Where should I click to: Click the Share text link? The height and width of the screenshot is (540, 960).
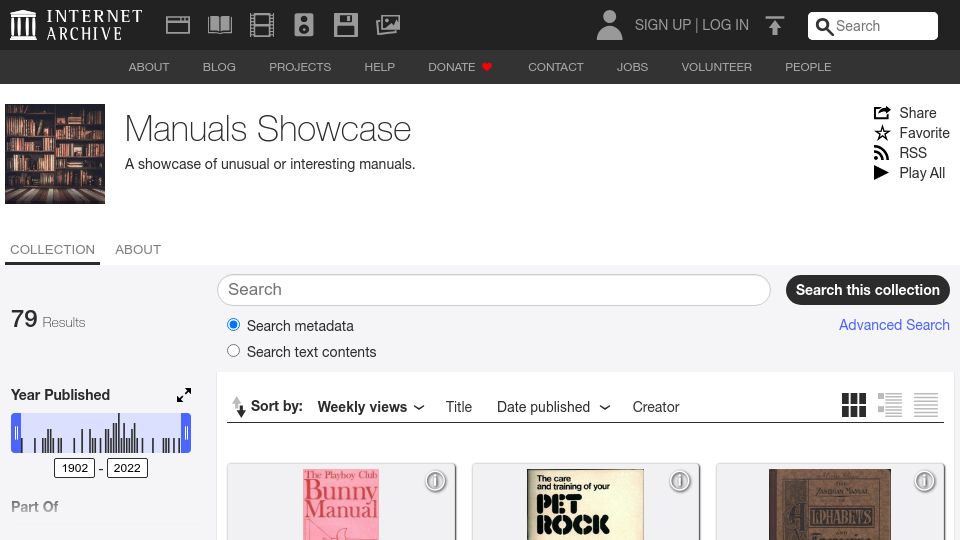918,113
